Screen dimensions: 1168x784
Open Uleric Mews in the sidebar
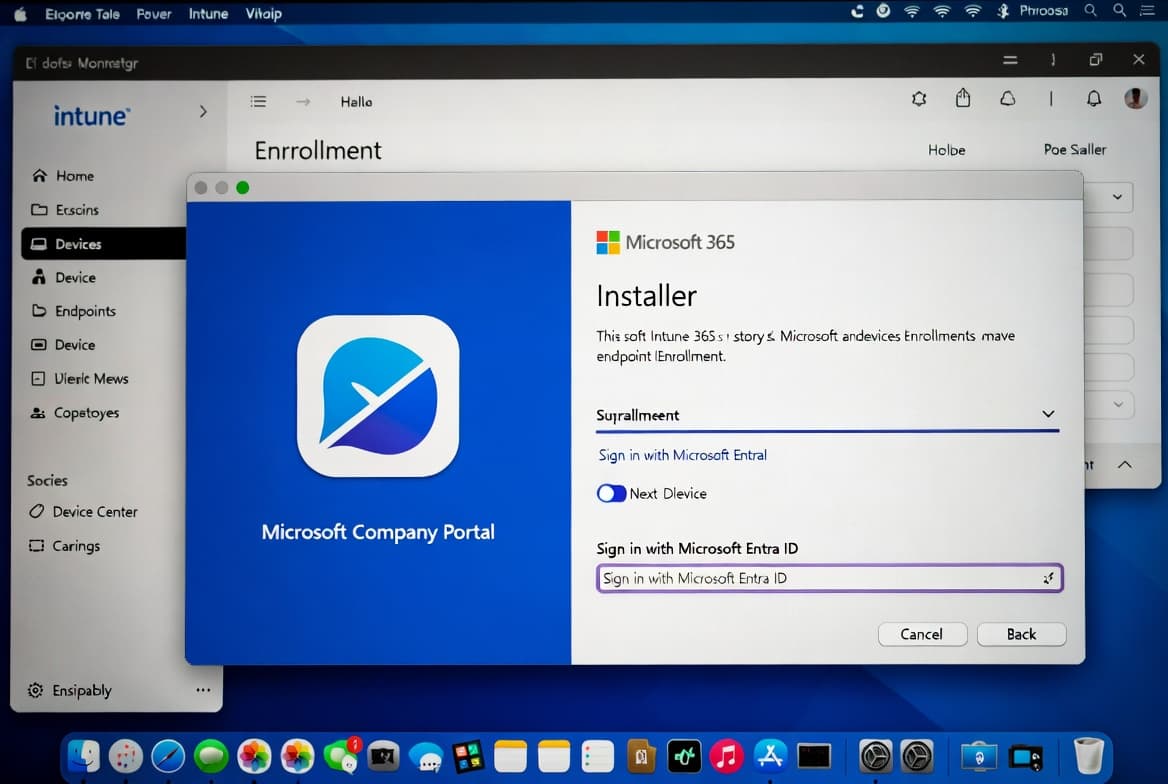[79, 379]
